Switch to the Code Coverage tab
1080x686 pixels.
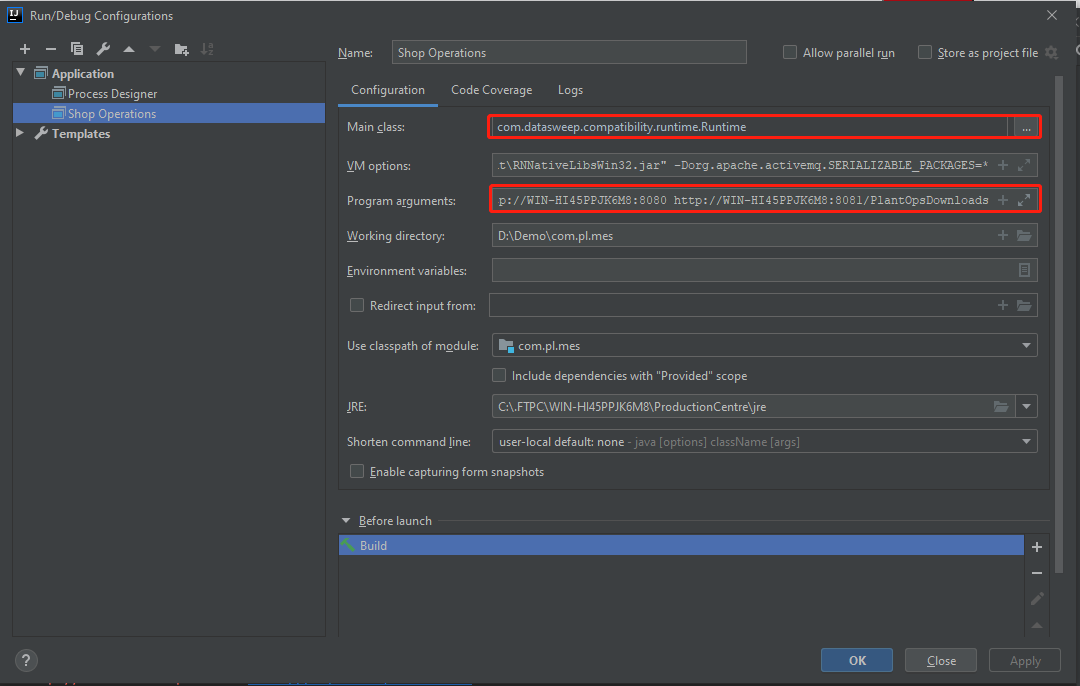(491, 89)
